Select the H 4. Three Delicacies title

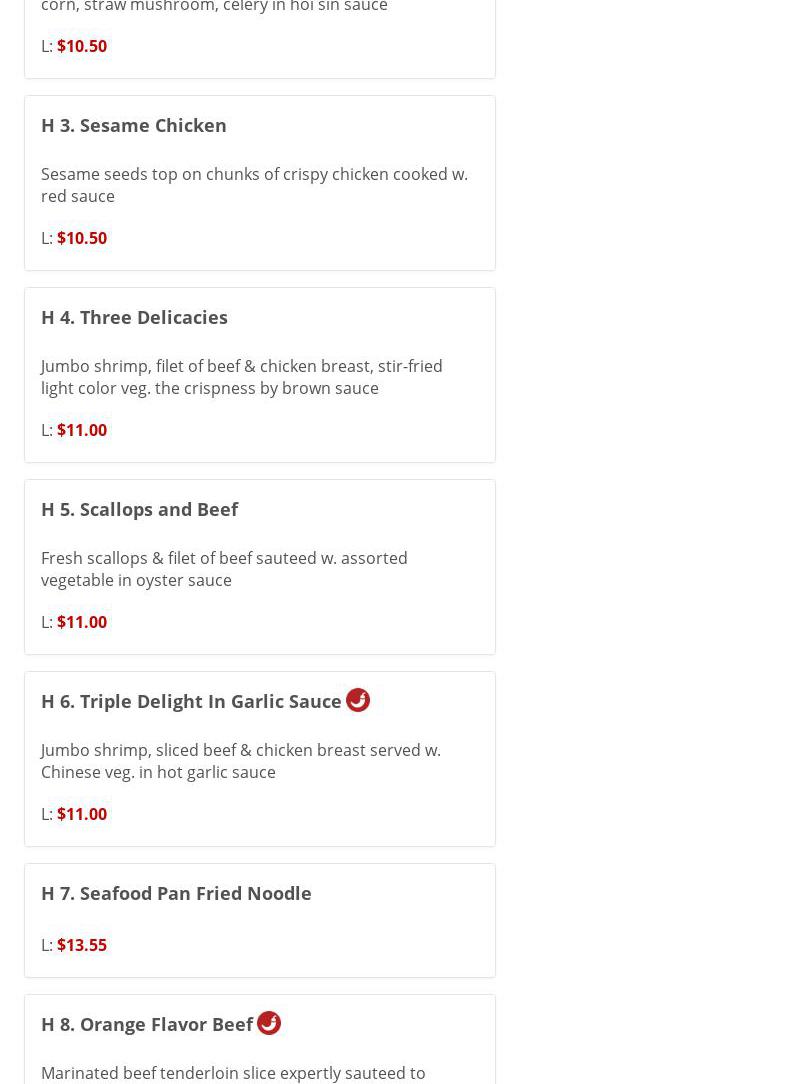click(x=134, y=317)
